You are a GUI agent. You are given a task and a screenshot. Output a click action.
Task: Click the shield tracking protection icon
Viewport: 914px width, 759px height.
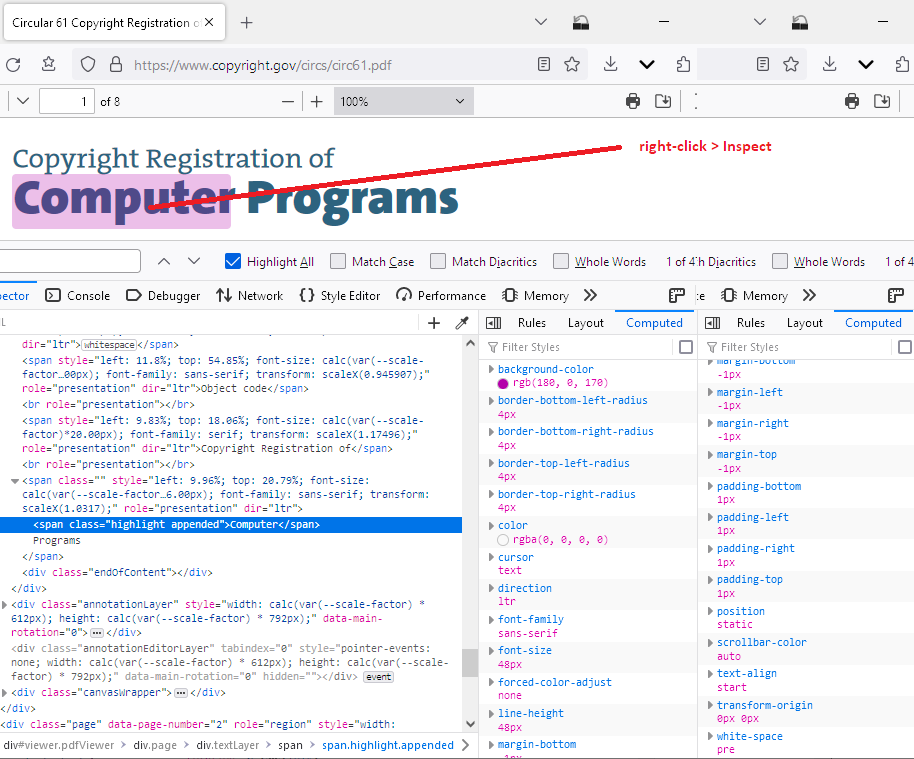click(x=88, y=64)
